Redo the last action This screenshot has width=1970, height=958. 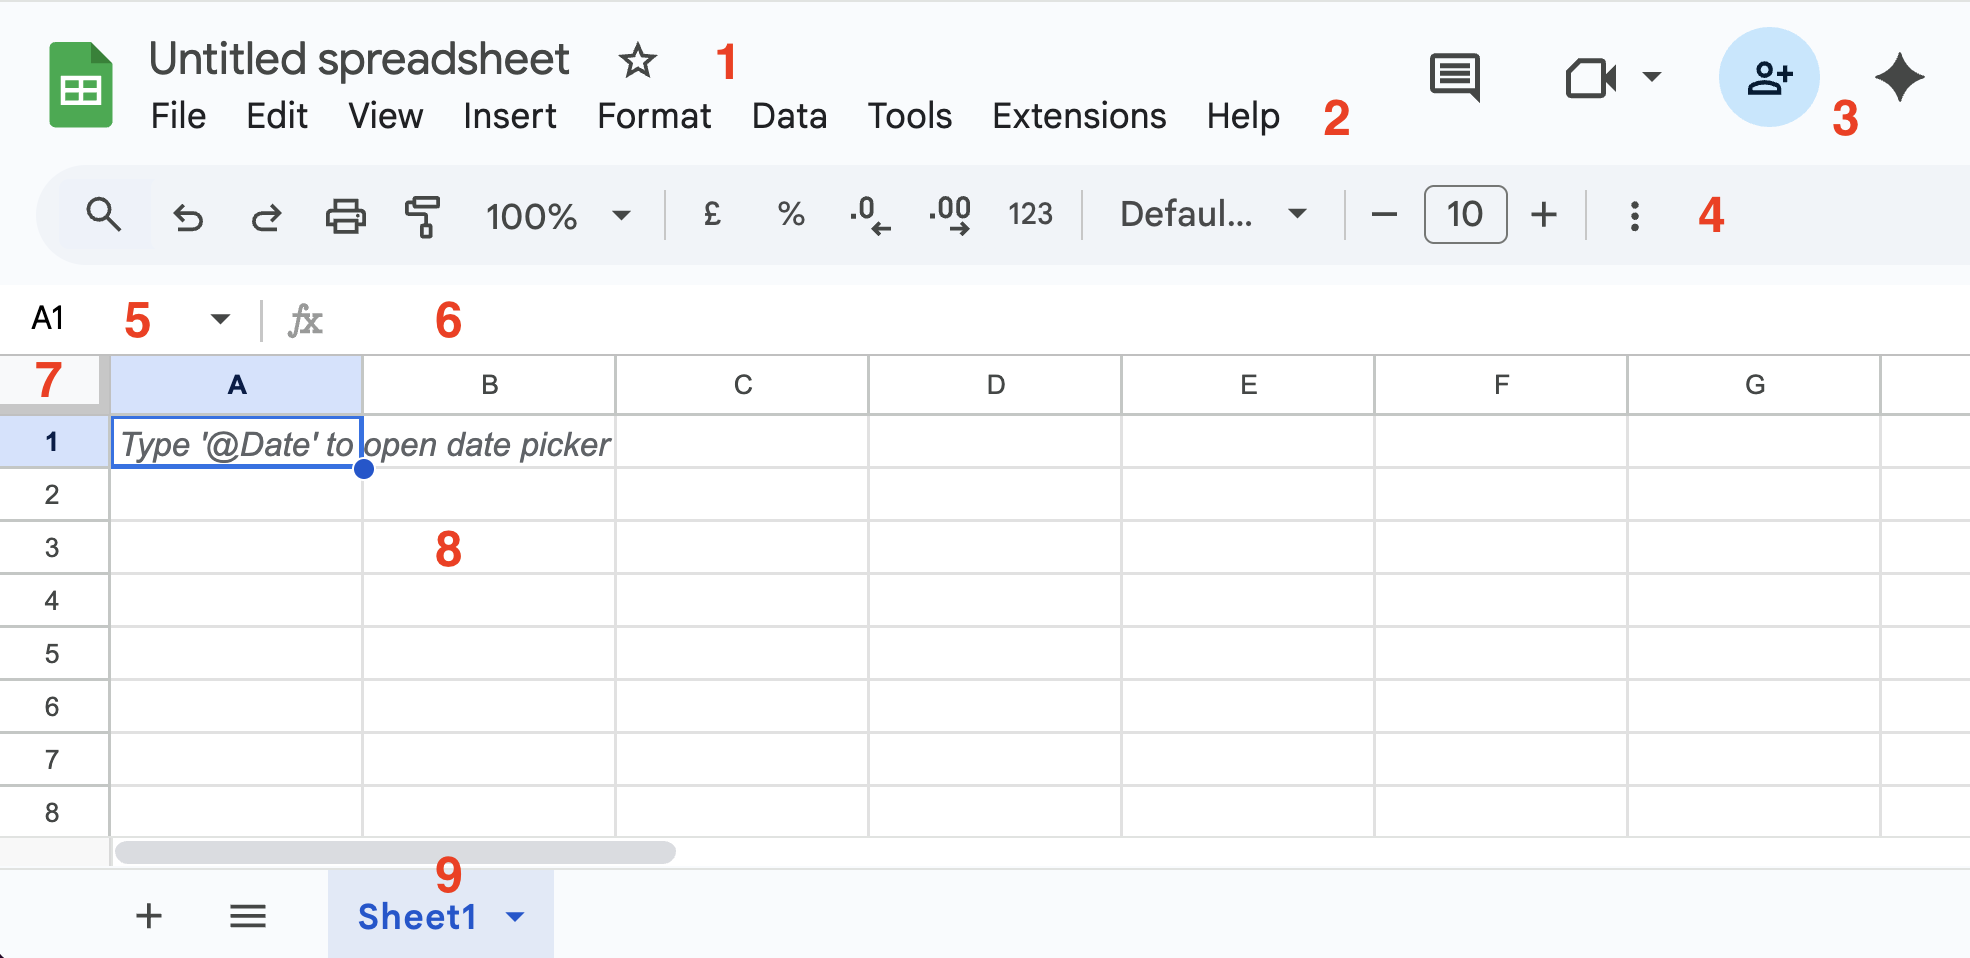pyautogui.click(x=266, y=216)
